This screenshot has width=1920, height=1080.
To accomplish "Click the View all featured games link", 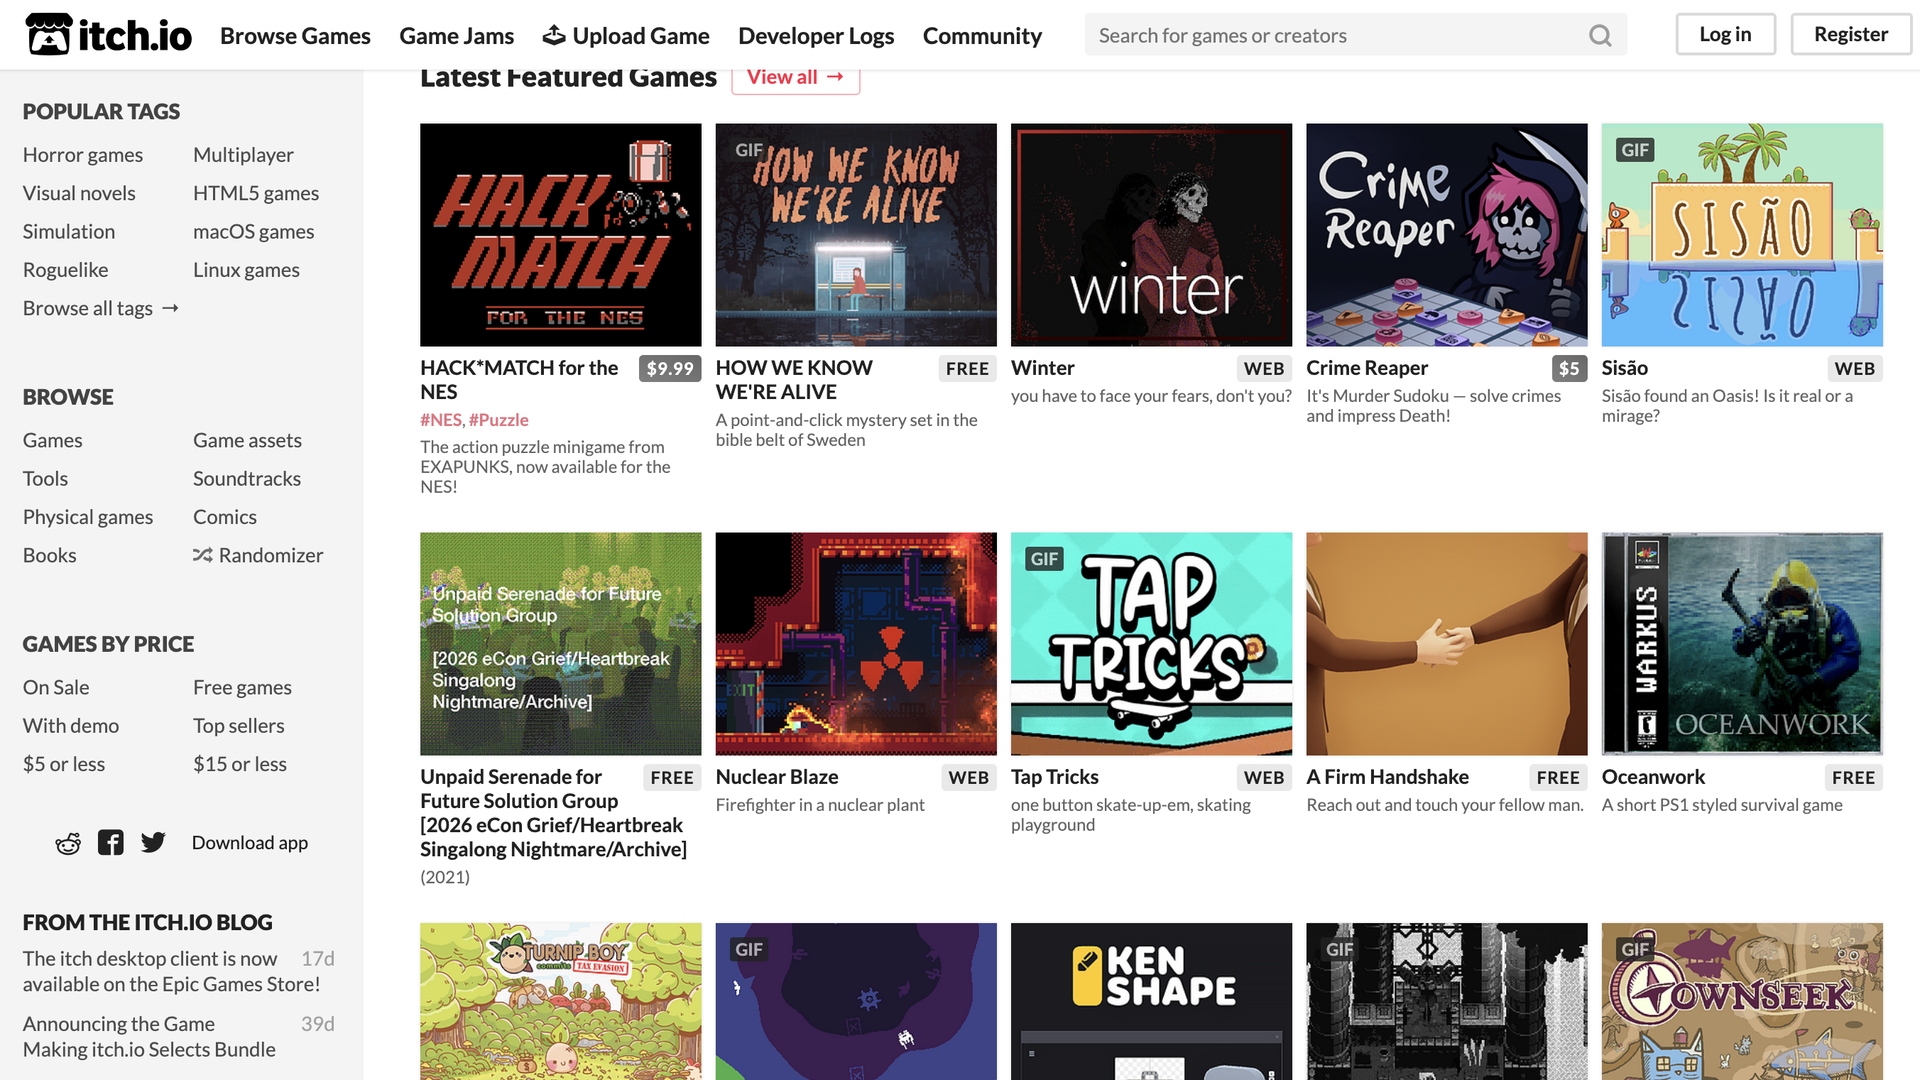I will [795, 75].
